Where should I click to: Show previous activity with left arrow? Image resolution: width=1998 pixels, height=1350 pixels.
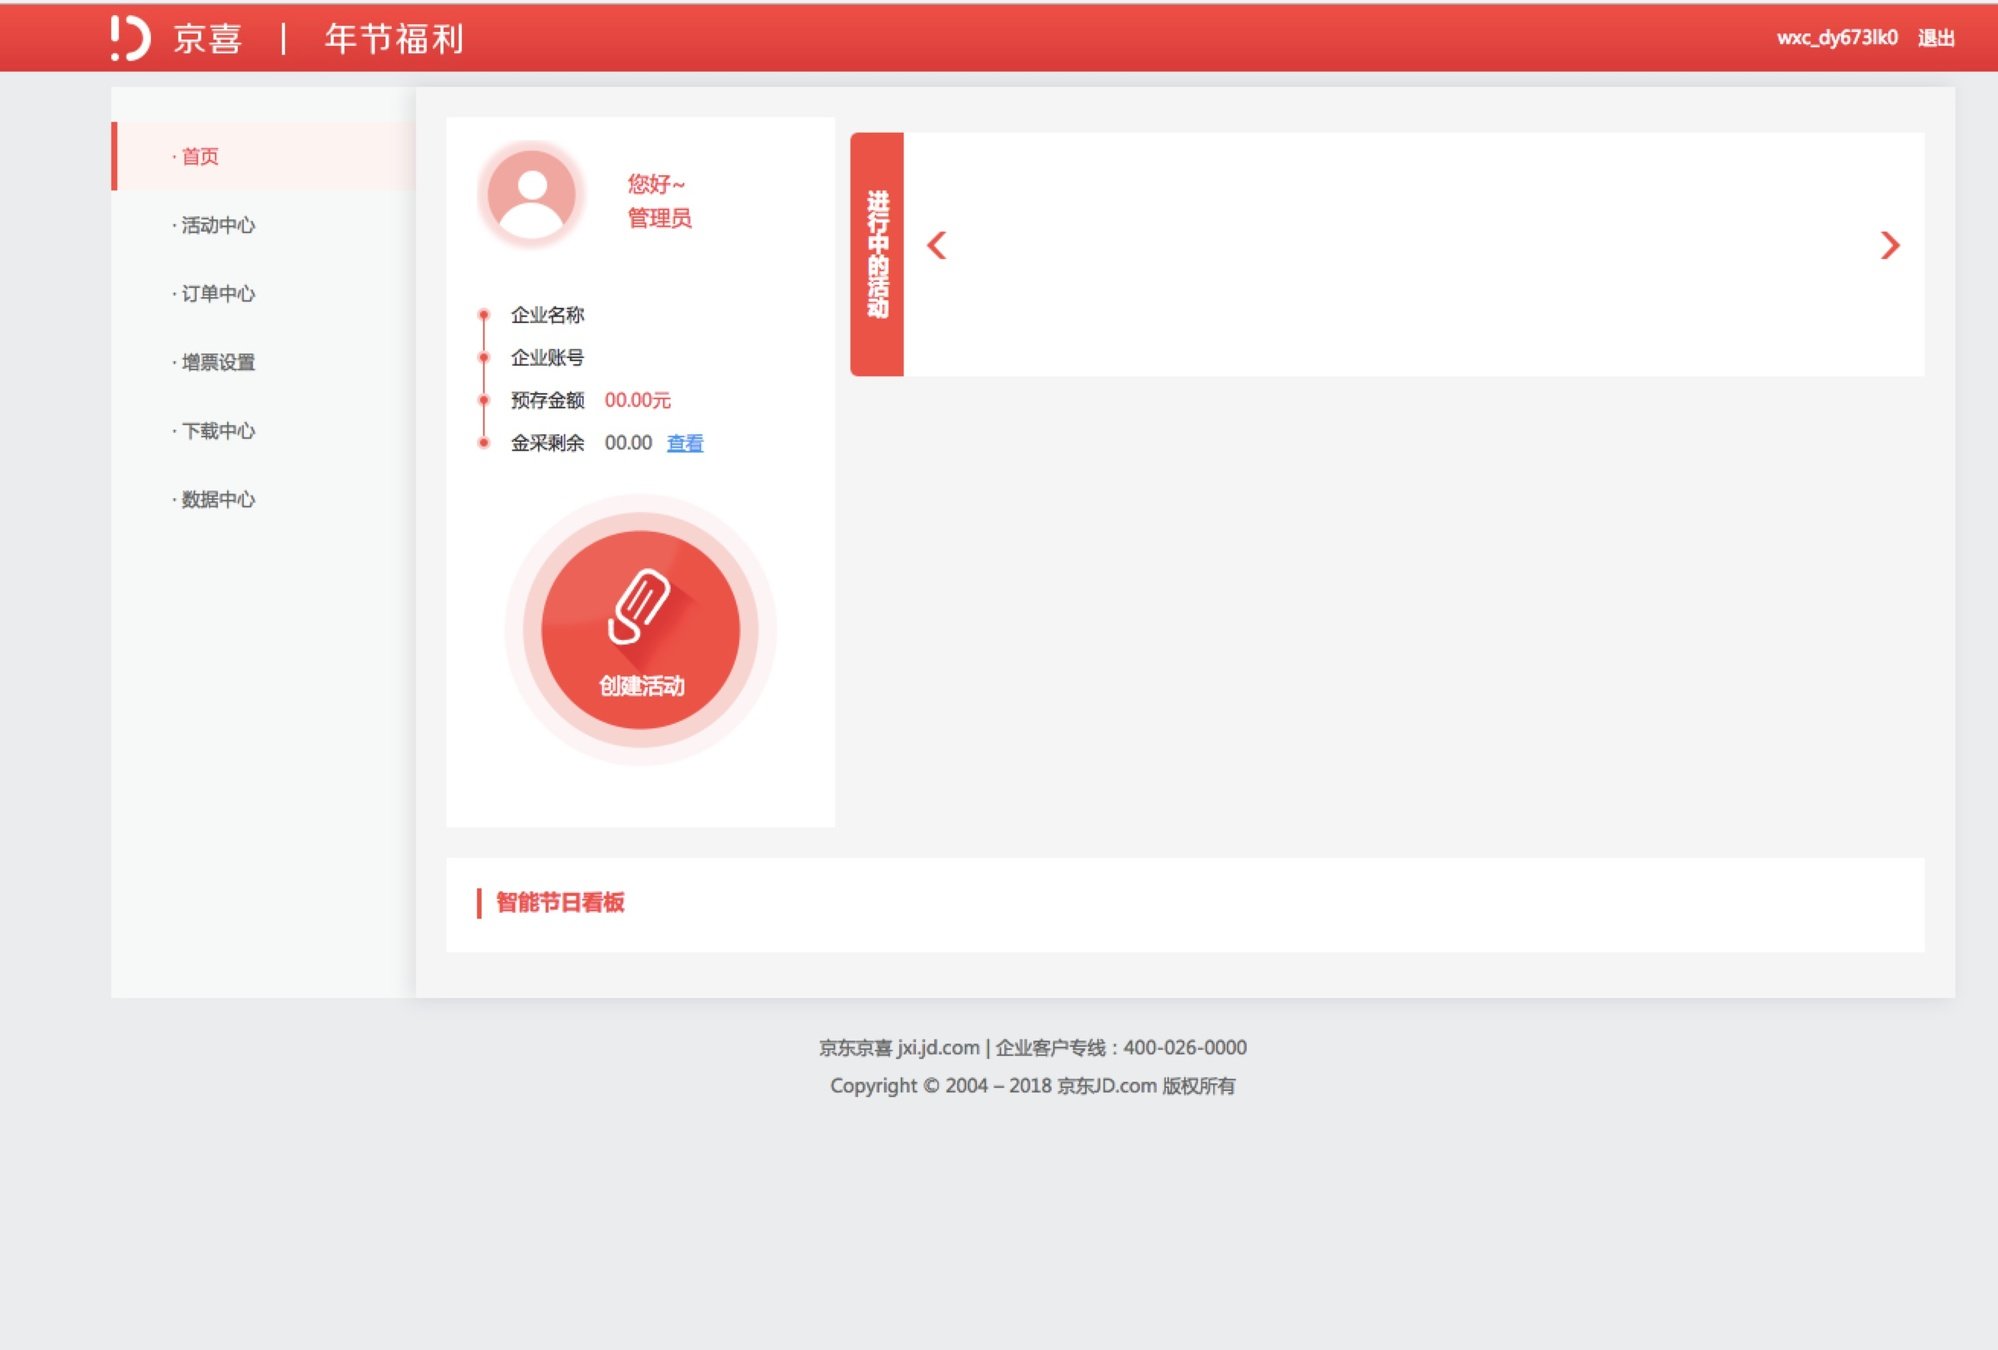point(937,246)
